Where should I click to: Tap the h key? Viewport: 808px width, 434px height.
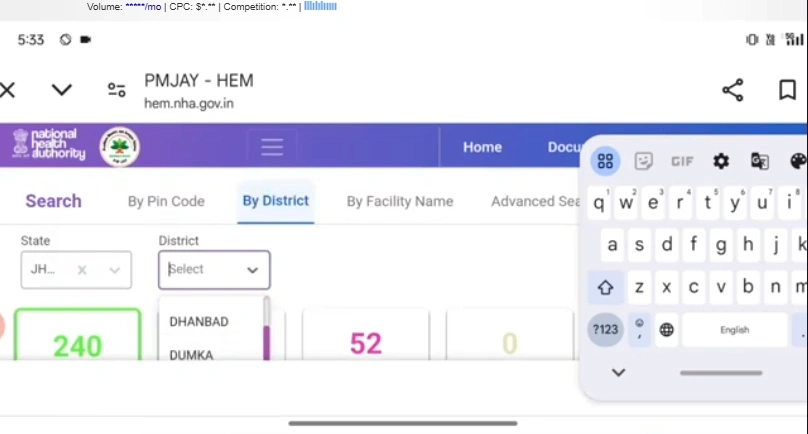748,245
